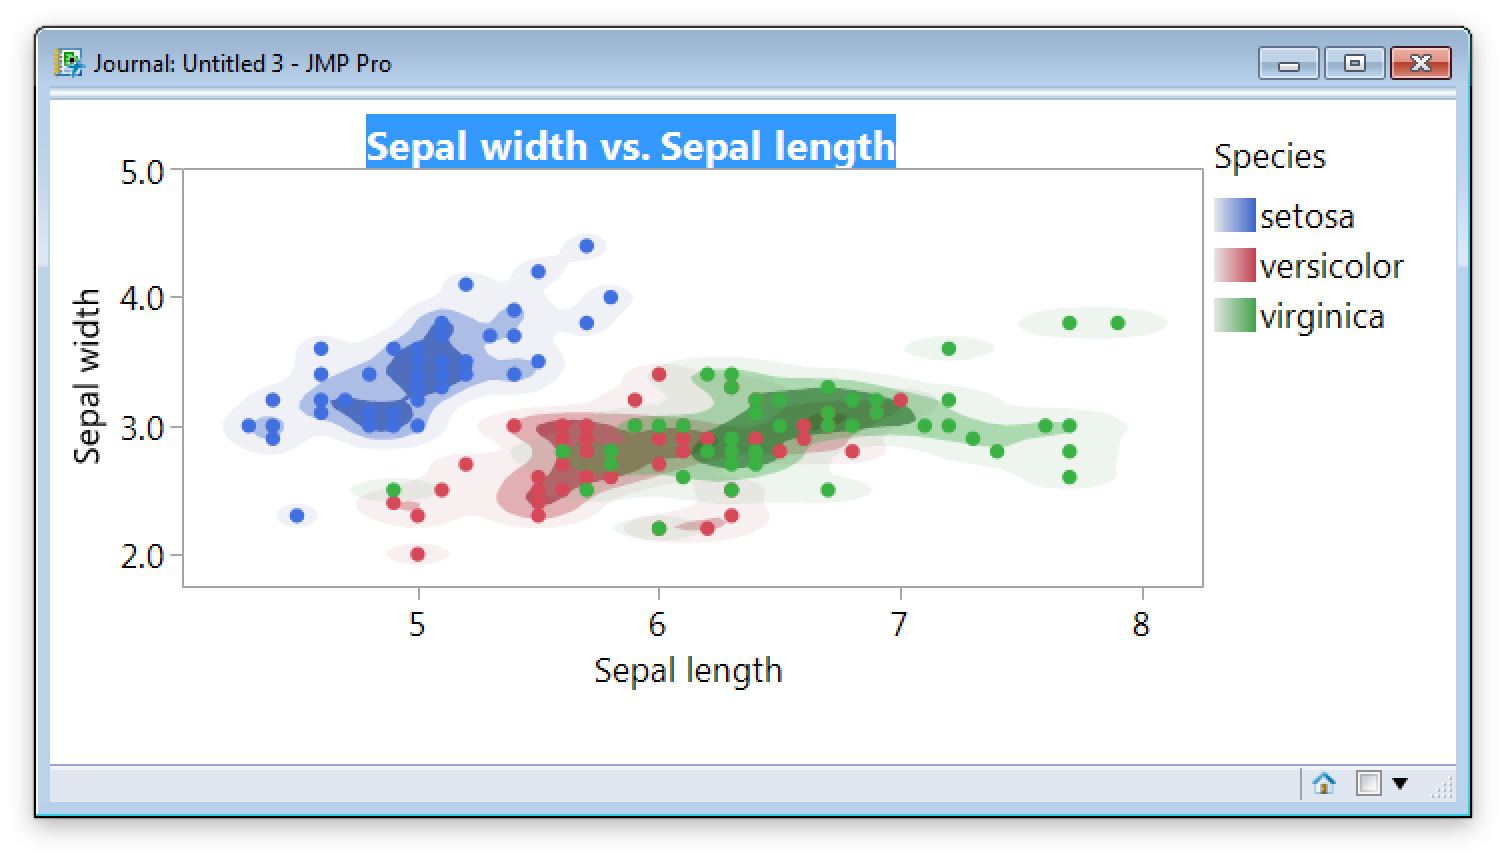Click the versicolor label in the legend

(1332, 265)
